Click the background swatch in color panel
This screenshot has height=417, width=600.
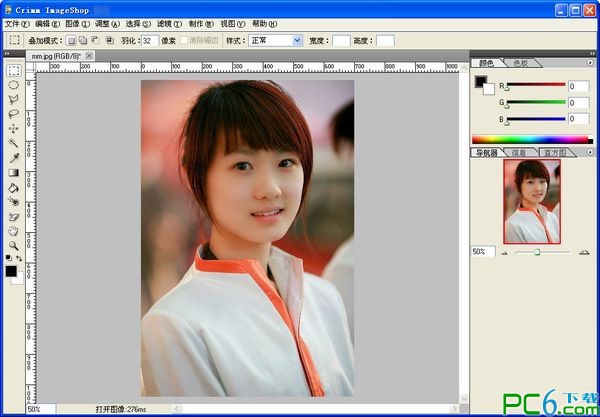tap(490, 91)
